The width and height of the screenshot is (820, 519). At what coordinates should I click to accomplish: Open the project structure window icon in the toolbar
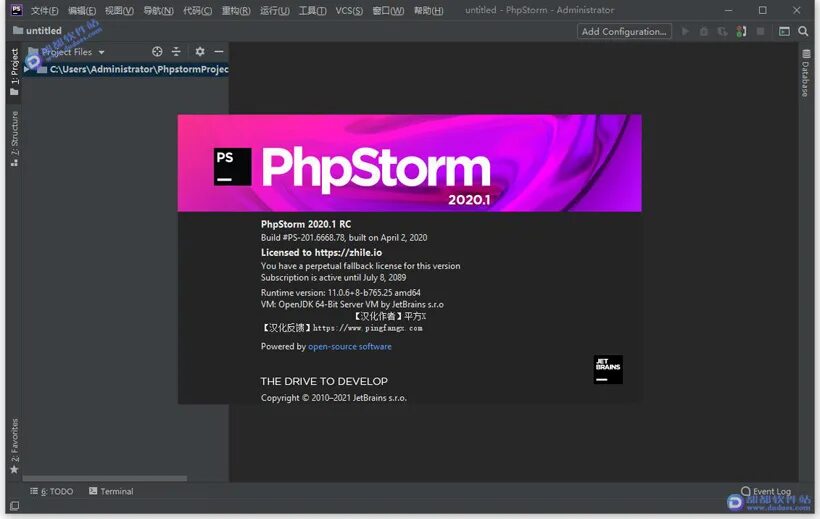[x=784, y=31]
